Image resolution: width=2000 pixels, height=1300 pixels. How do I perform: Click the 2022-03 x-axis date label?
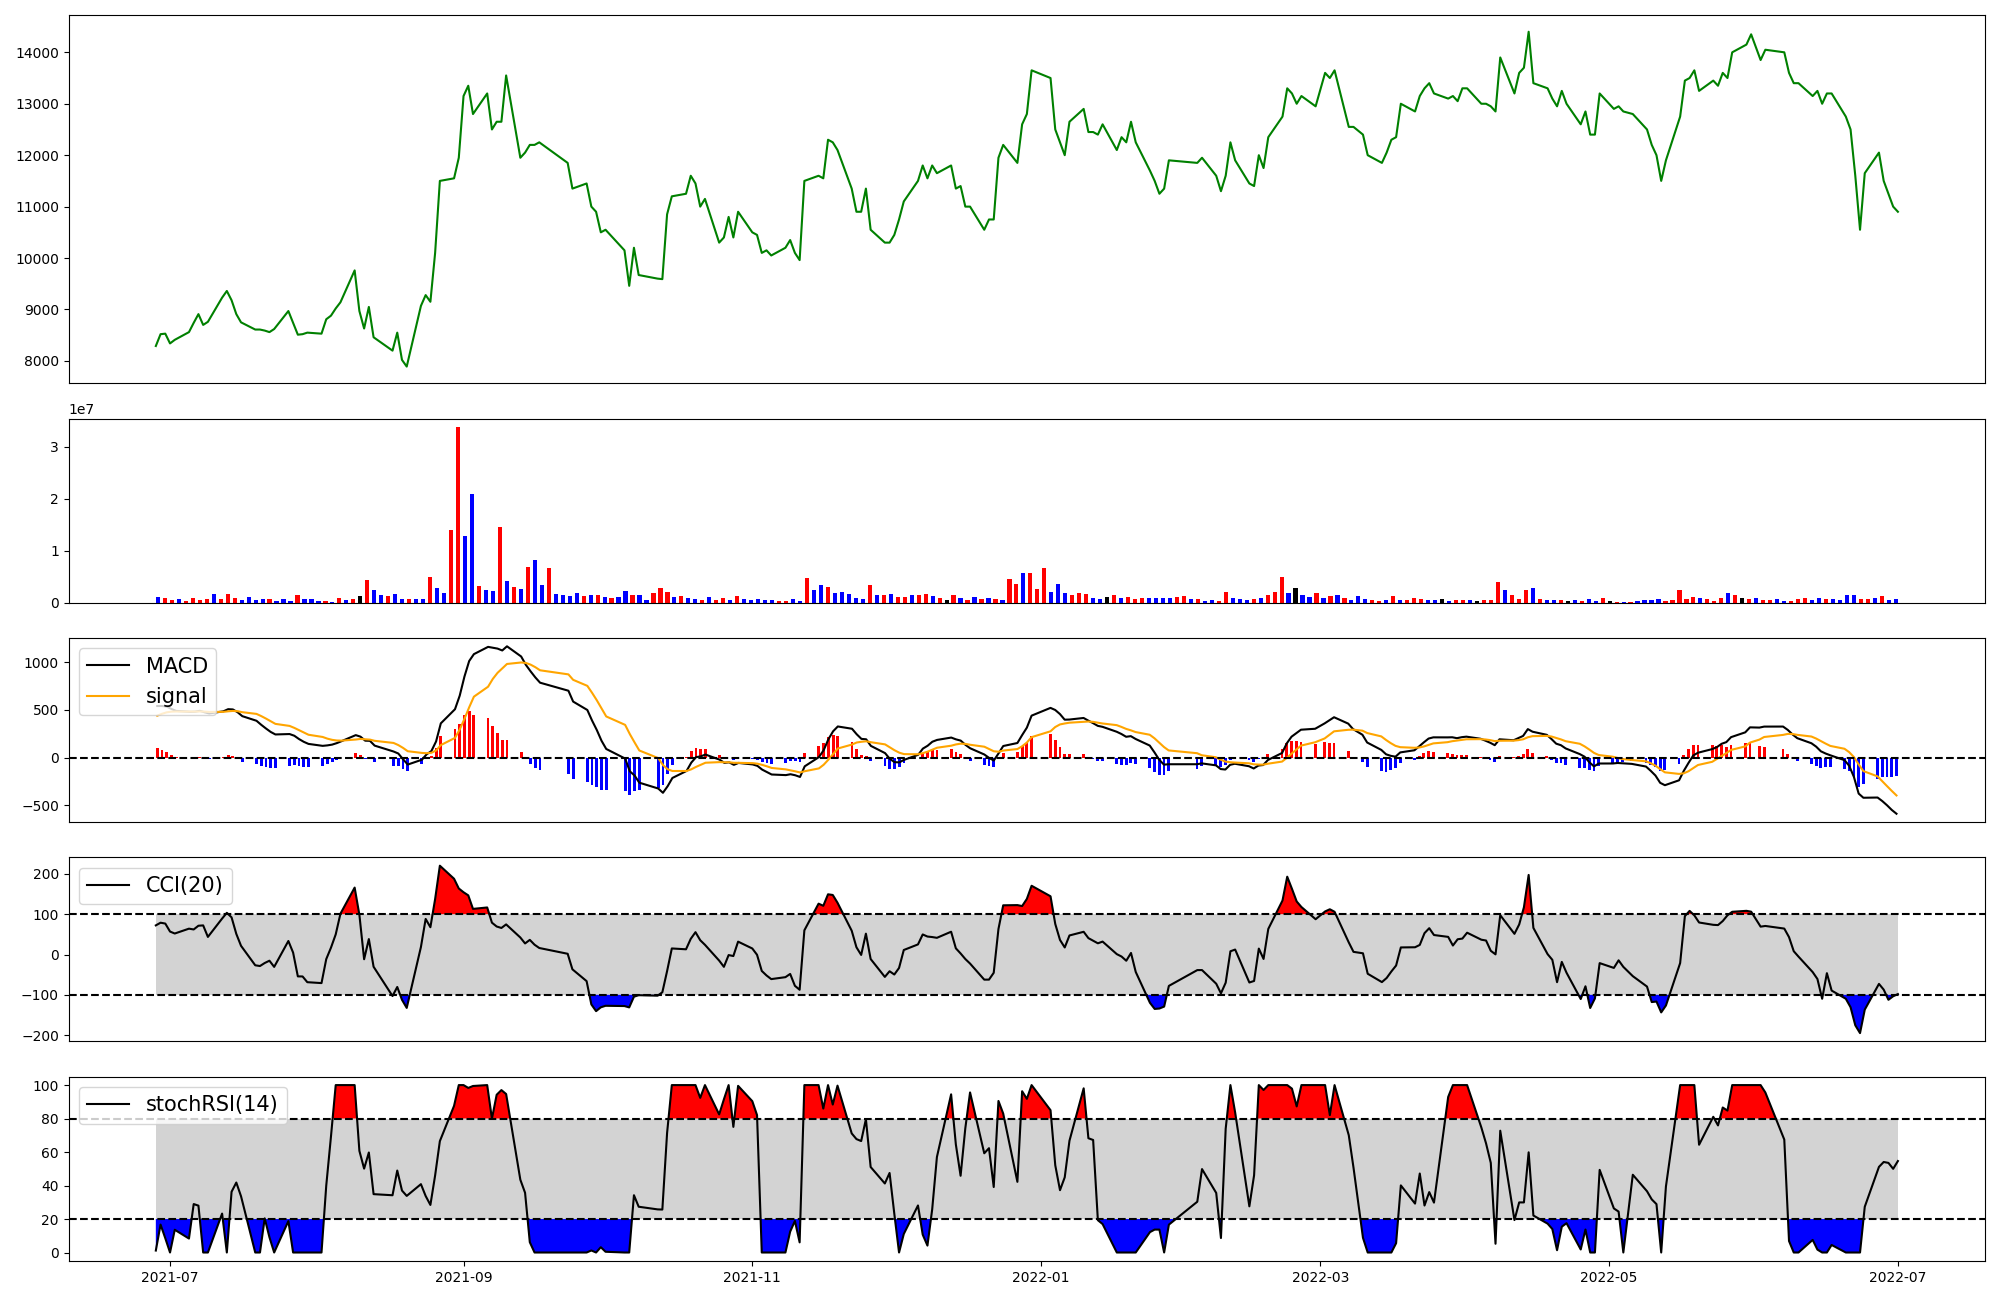[x=1320, y=1277]
